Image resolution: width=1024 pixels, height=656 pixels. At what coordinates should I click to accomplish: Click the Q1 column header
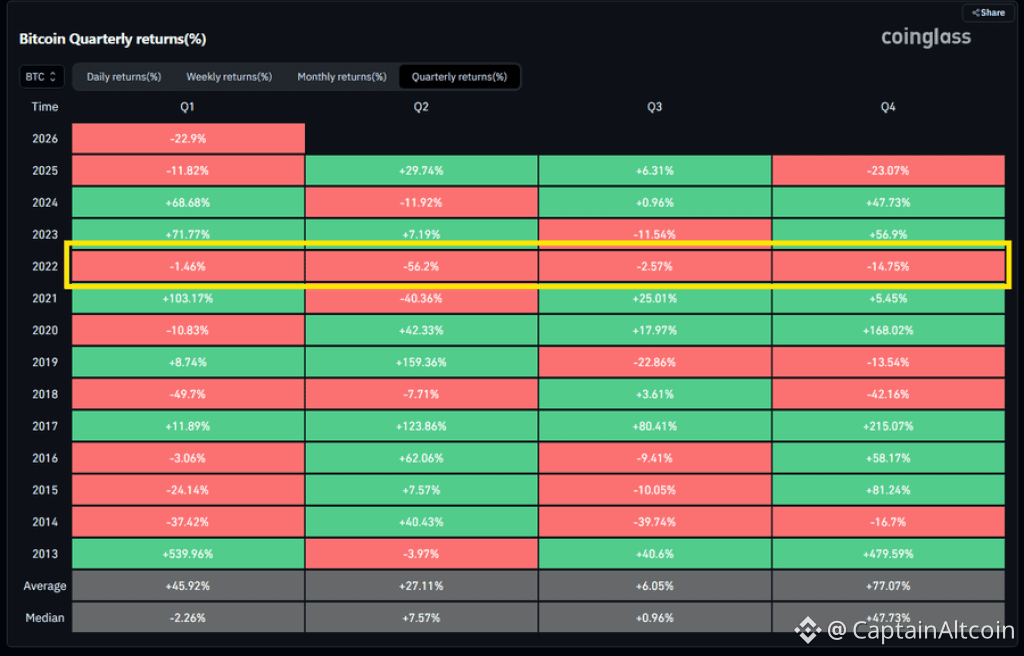tap(187, 107)
